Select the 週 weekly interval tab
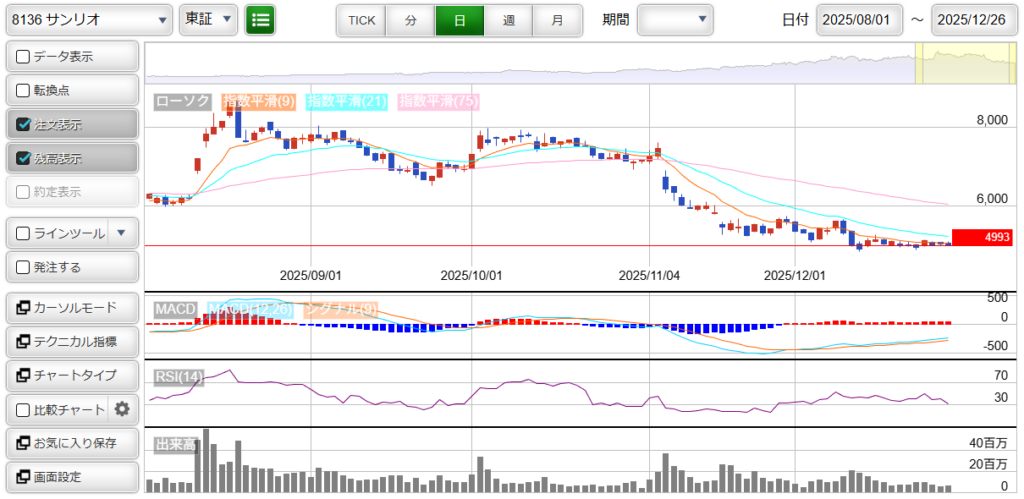The width and height of the screenshot is (1024, 499). [x=508, y=20]
